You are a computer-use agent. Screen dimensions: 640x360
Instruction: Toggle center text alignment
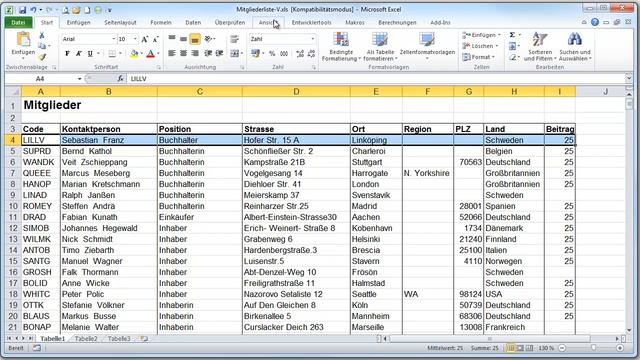click(x=183, y=53)
